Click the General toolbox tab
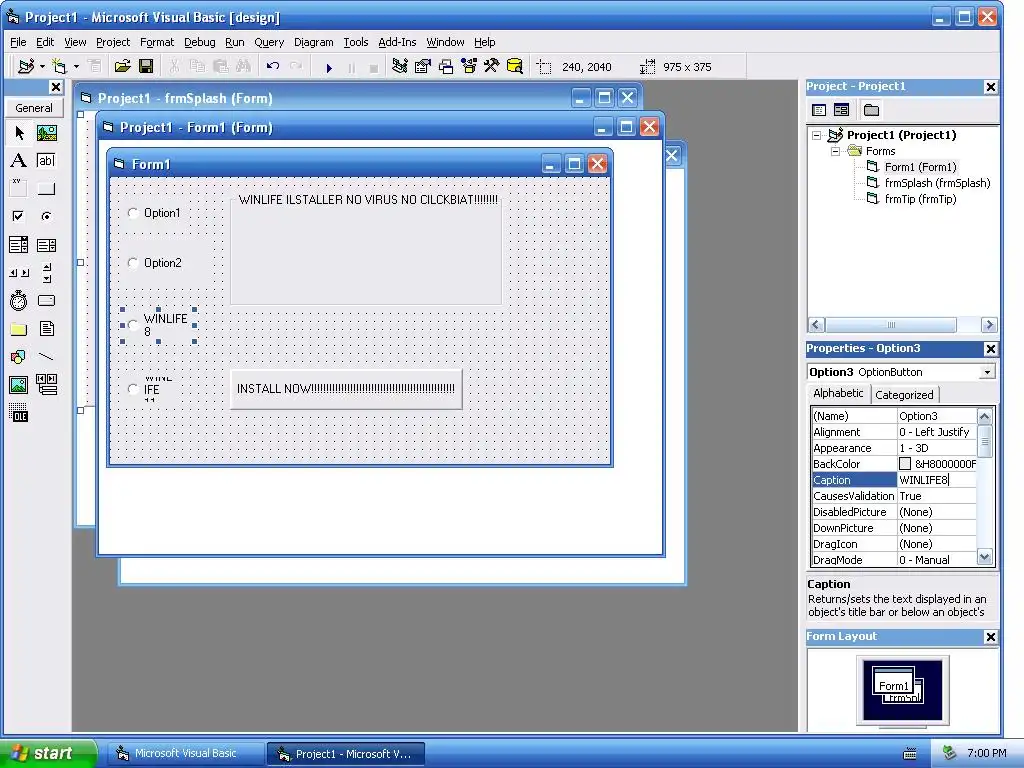 pyautogui.click(x=34, y=108)
